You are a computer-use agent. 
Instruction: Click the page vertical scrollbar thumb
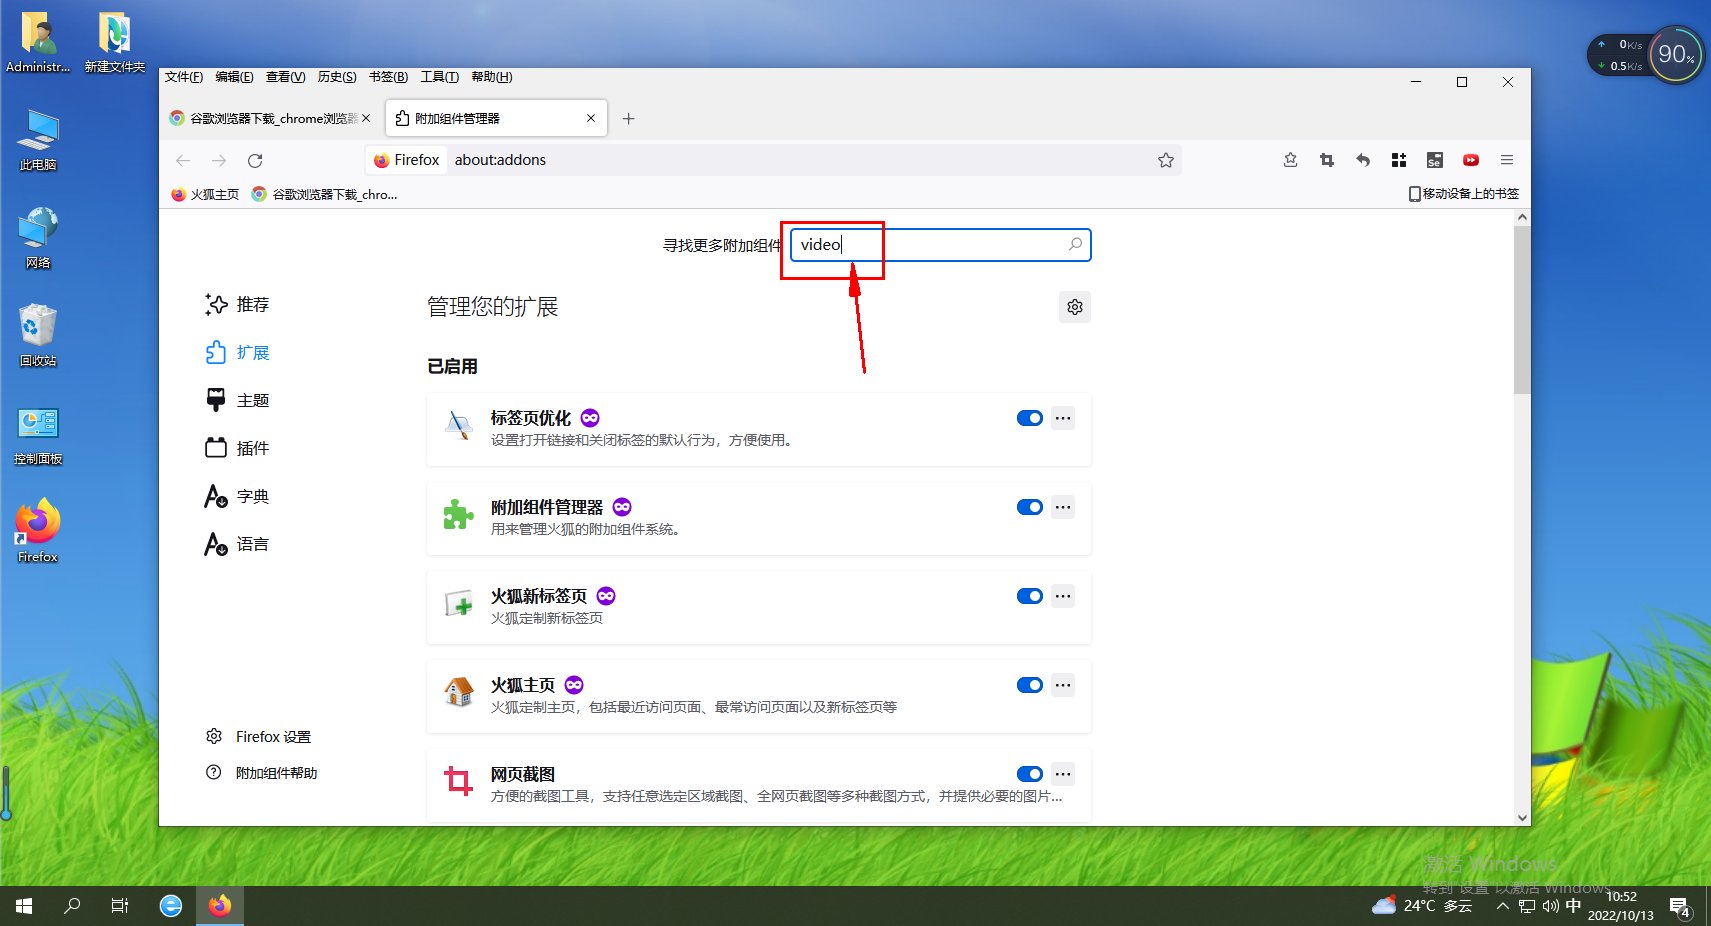(x=1522, y=310)
